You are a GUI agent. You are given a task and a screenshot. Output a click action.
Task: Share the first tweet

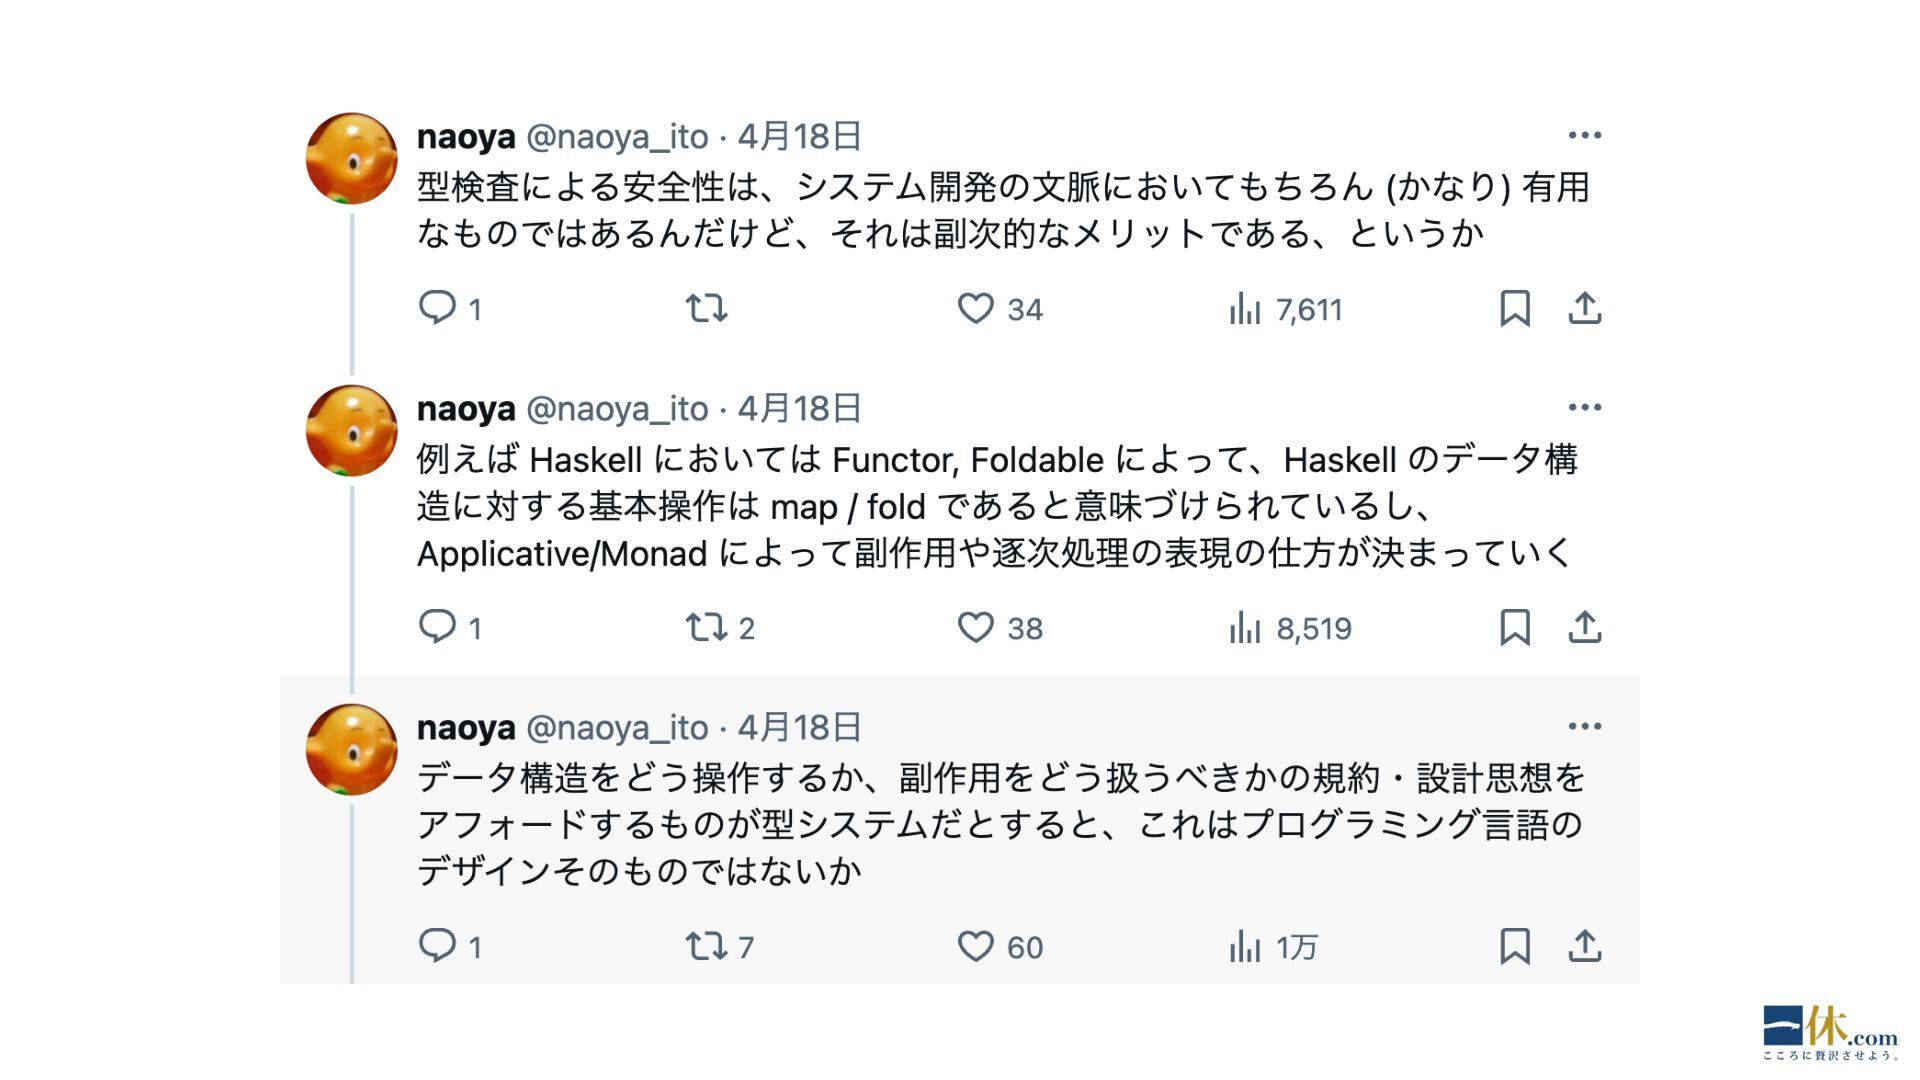tap(1584, 308)
